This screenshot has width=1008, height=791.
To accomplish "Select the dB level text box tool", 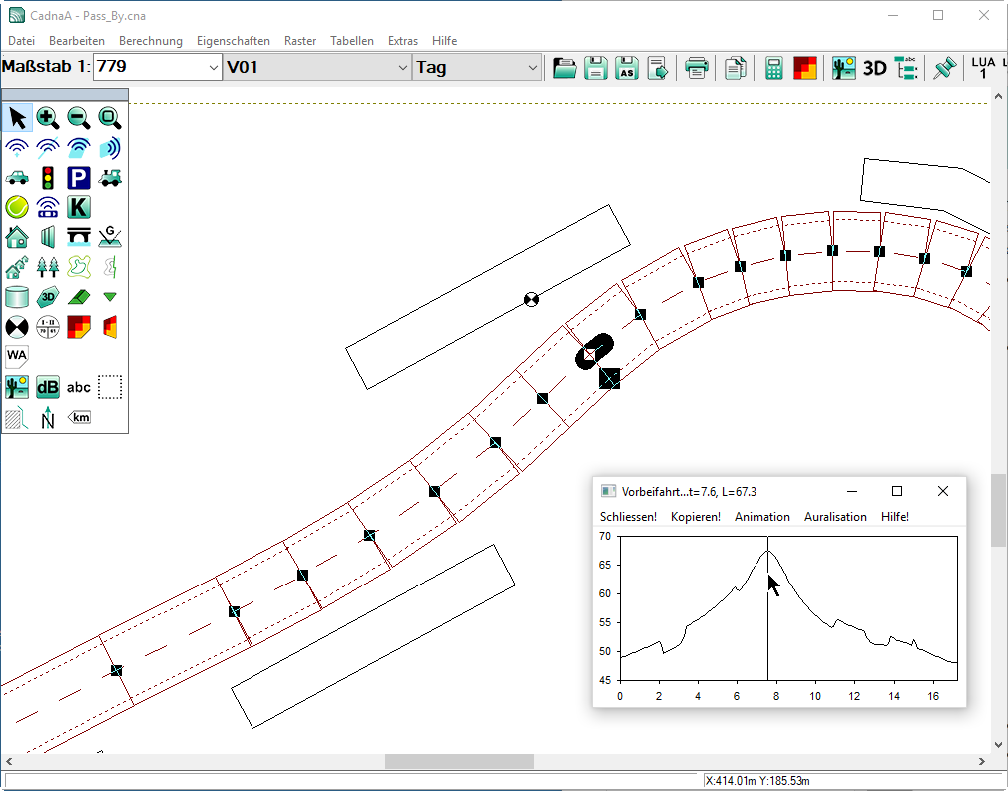I will click(48, 387).
